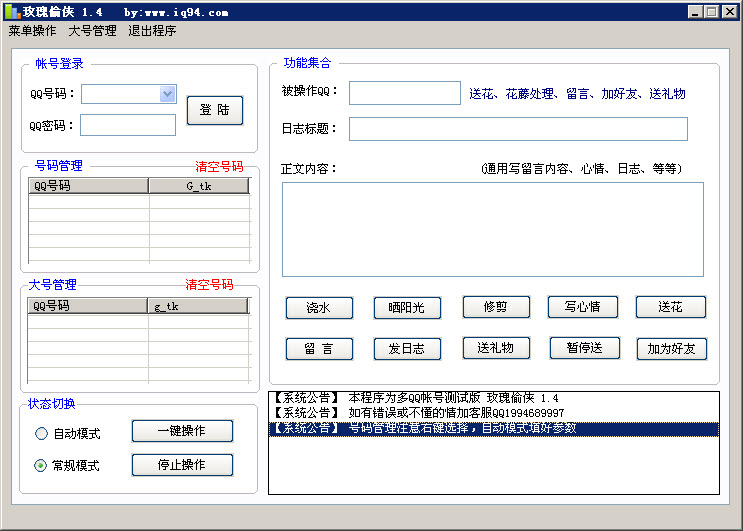Image resolution: width=743 pixels, height=531 pixels.
Task: Click the app icon in title bar
Action: pos(11,12)
